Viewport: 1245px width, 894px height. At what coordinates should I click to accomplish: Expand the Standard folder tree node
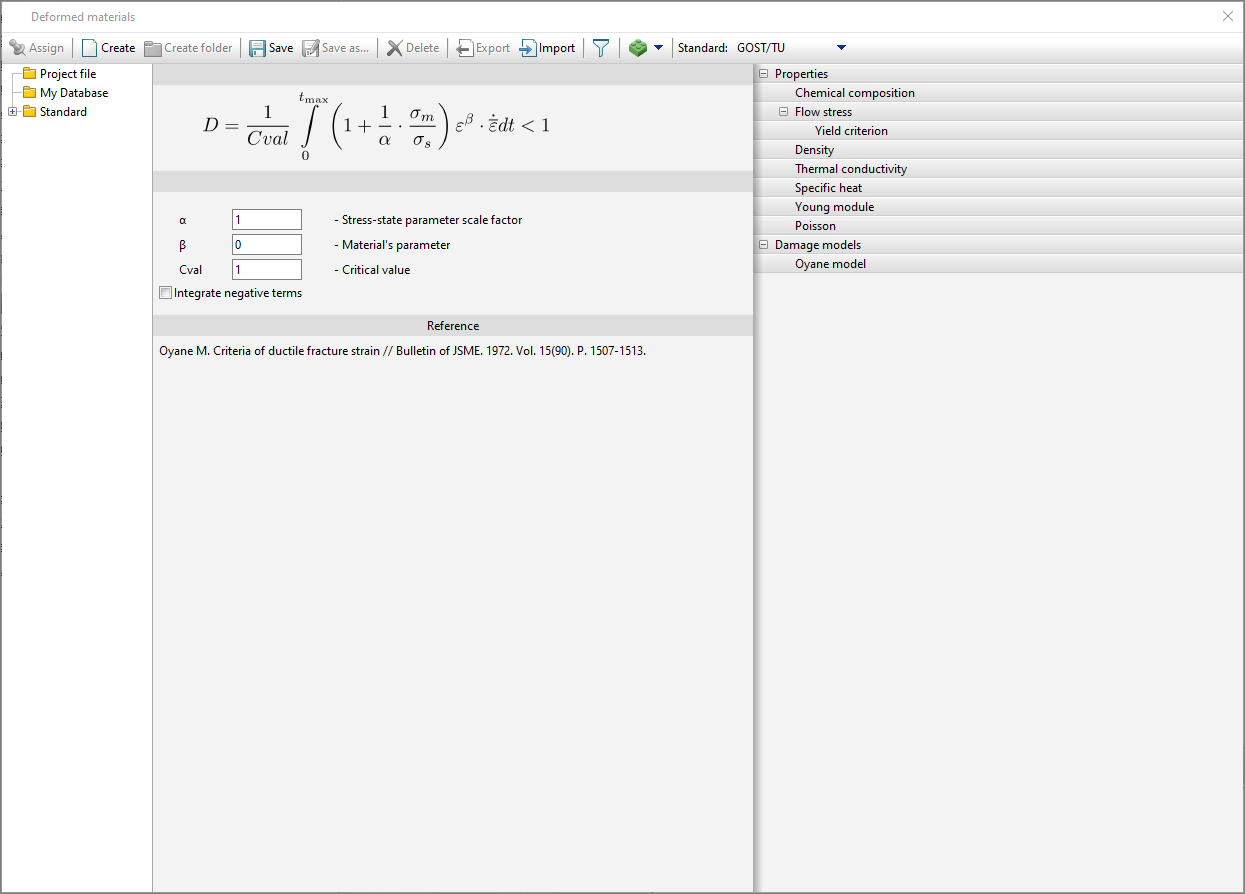[x=13, y=112]
